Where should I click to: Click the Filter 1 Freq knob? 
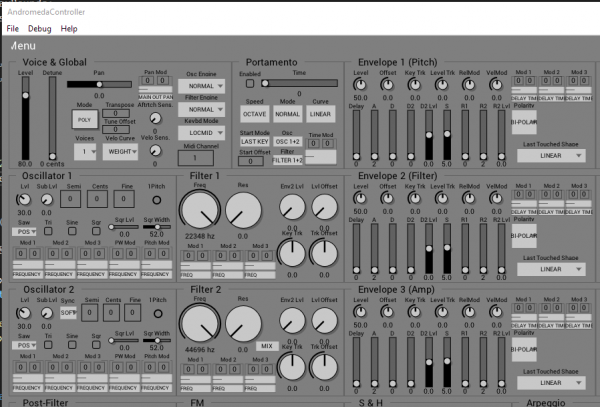pos(200,209)
